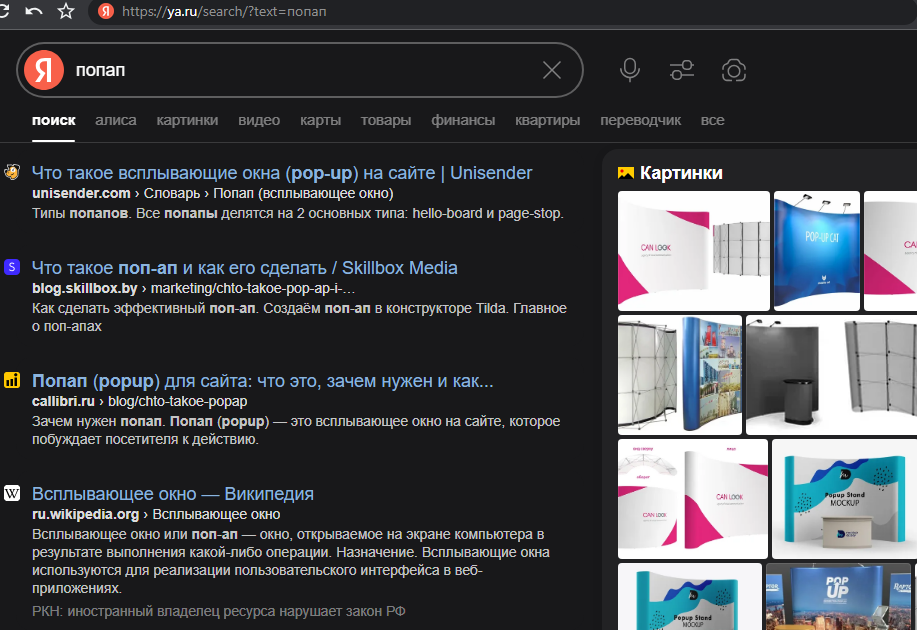Bookmark this page with star icon

coord(66,11)
